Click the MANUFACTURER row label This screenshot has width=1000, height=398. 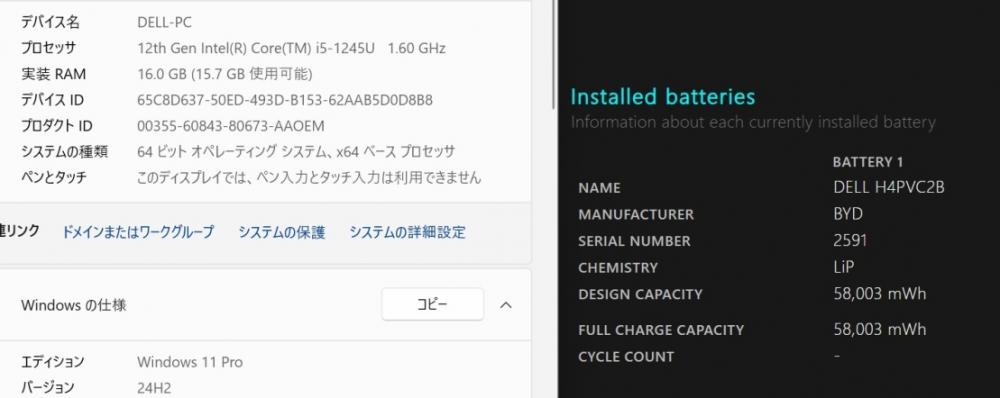click(636, 214)
